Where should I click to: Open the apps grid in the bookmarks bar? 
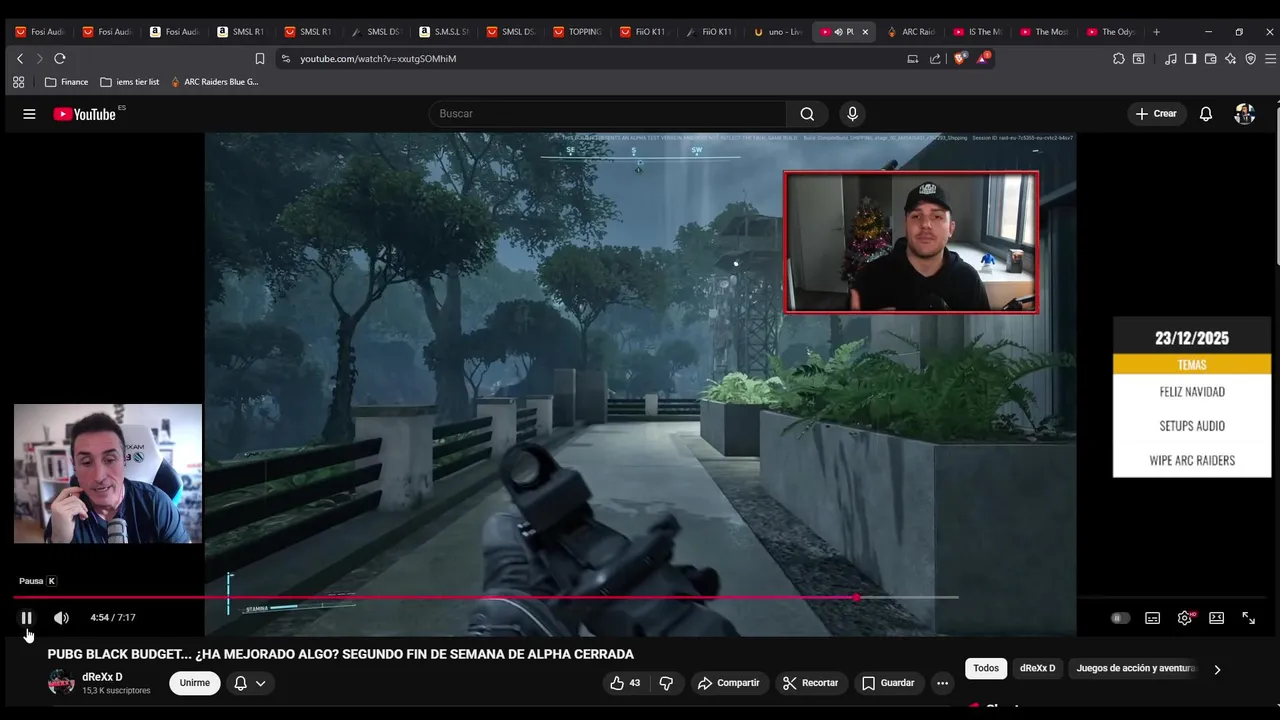19,82
